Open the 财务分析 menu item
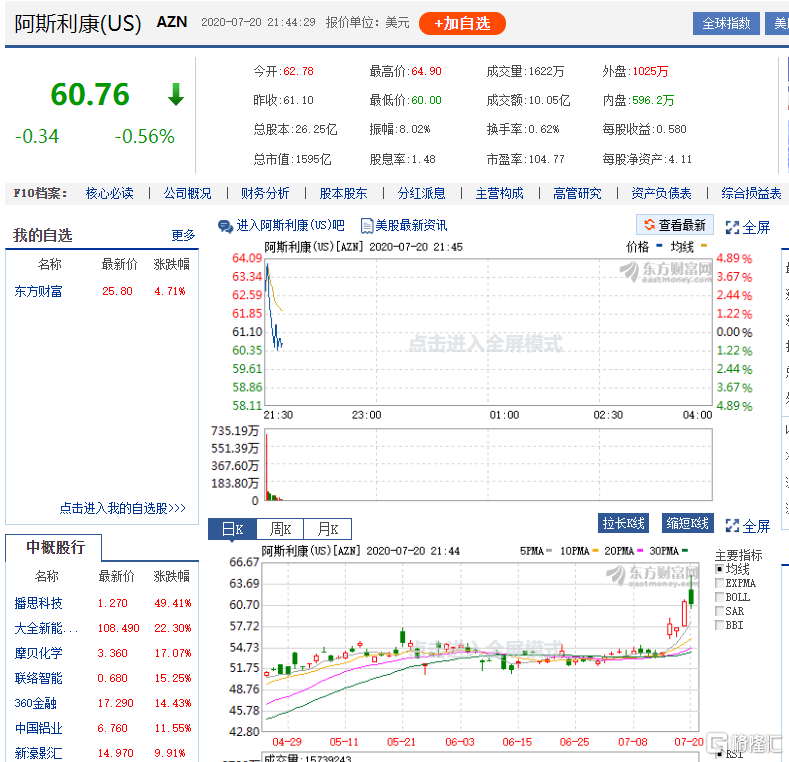Viewport: 789px width, 762px height. pyautogui.click(x=265, y=193)
